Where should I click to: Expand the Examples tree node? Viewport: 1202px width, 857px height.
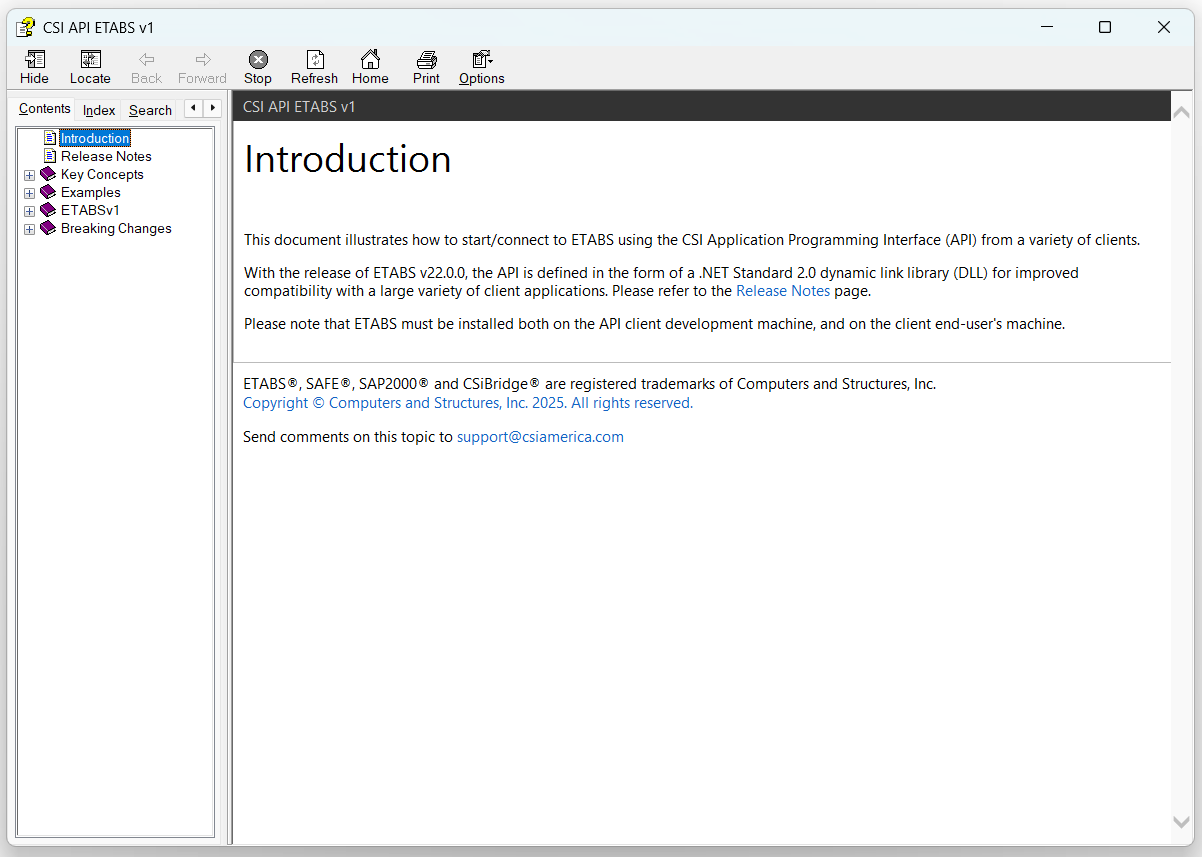[29, 193]
